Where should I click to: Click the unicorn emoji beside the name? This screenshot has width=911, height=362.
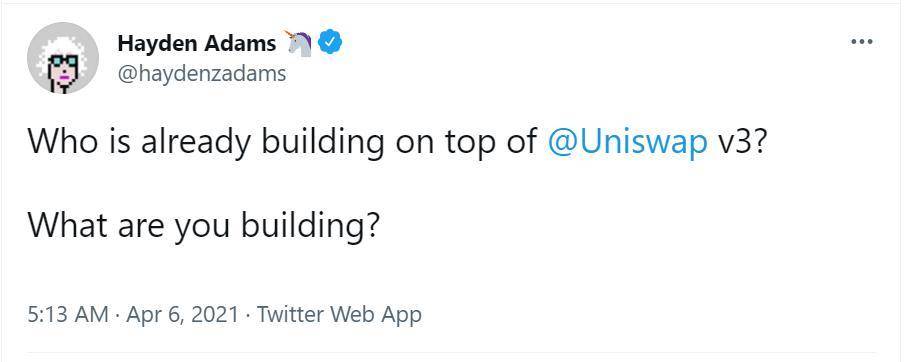(297, 43)
